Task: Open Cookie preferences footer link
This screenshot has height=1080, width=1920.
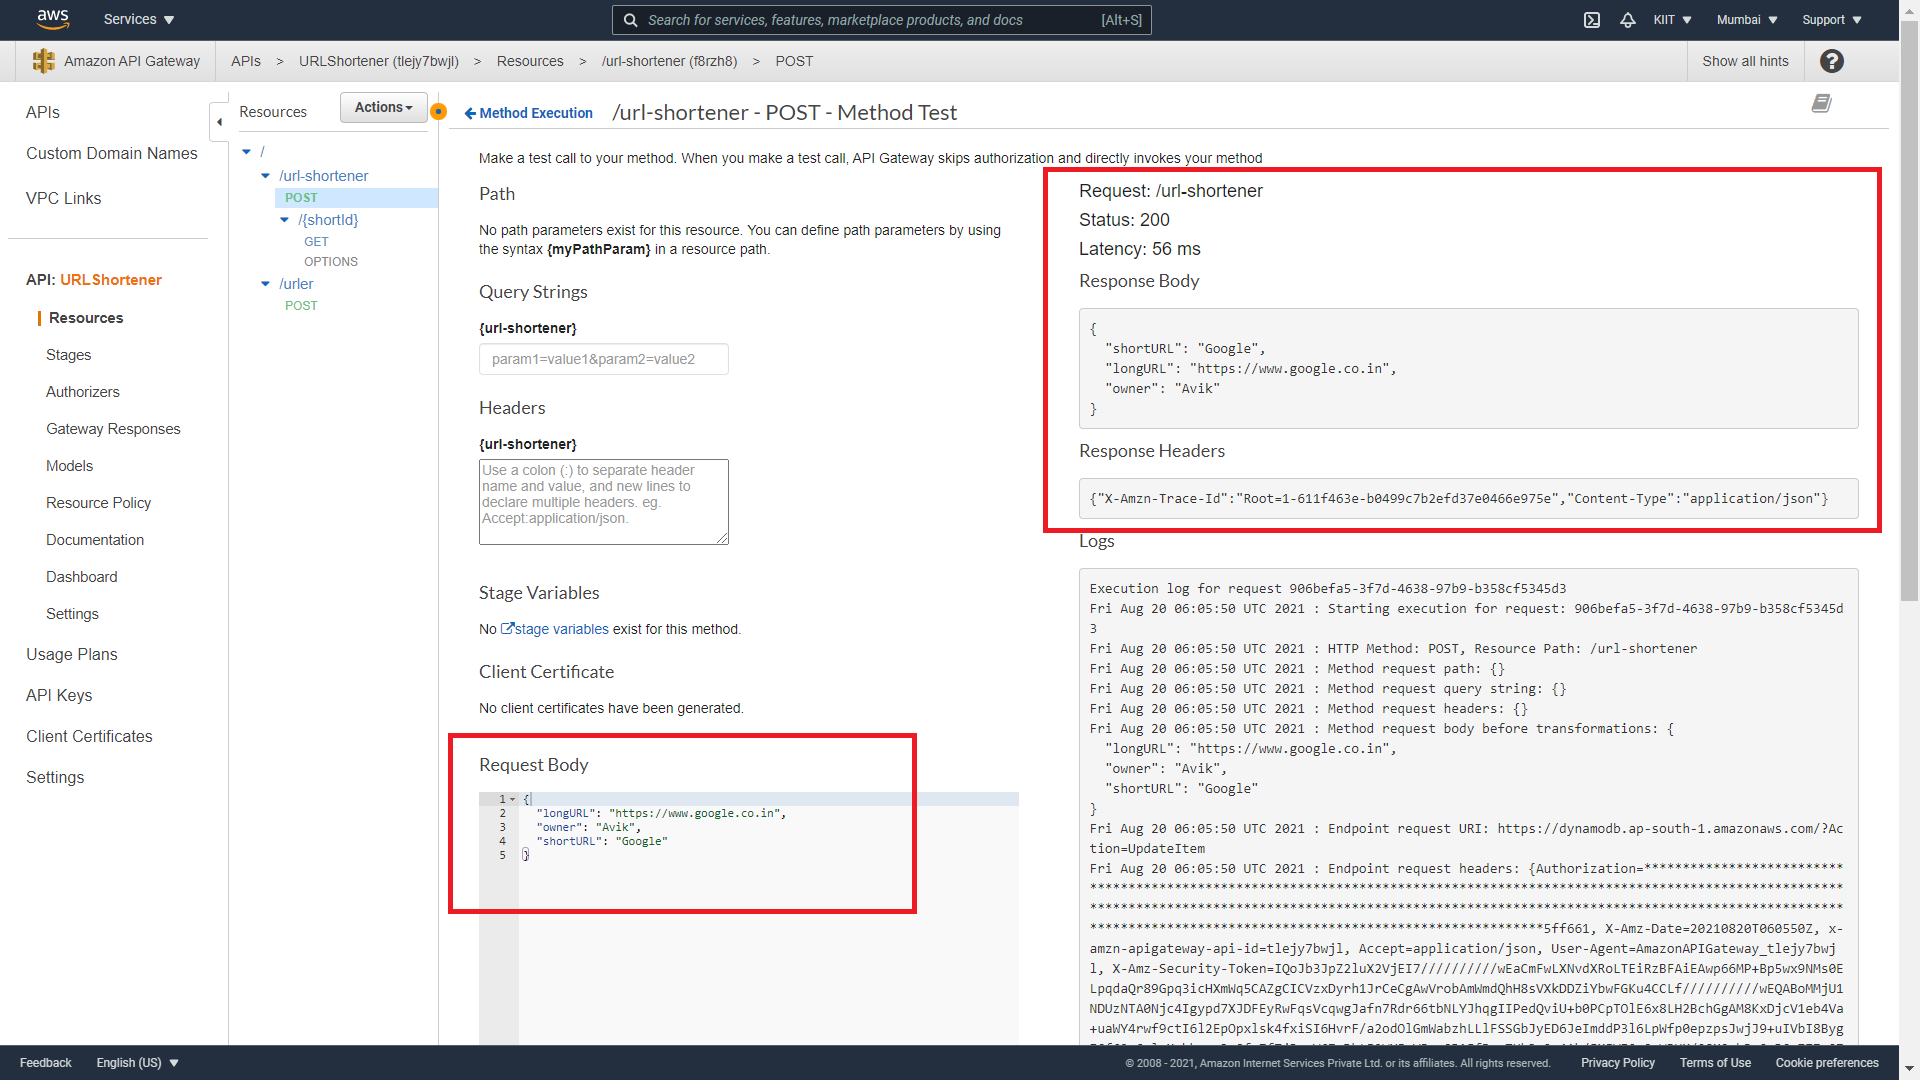Action: click(x=1827, y=1063)
